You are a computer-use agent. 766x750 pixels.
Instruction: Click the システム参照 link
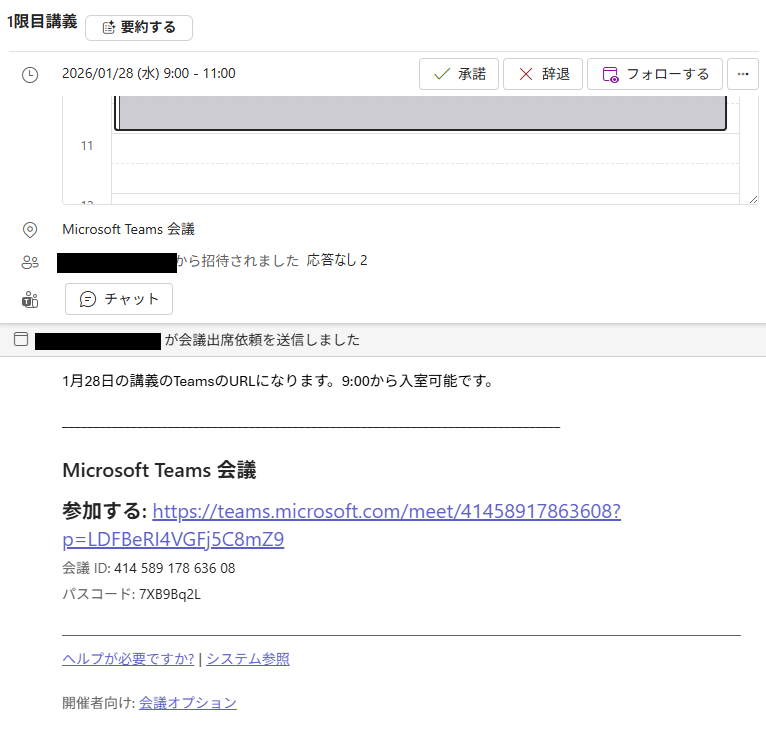(x=248, y=659)
